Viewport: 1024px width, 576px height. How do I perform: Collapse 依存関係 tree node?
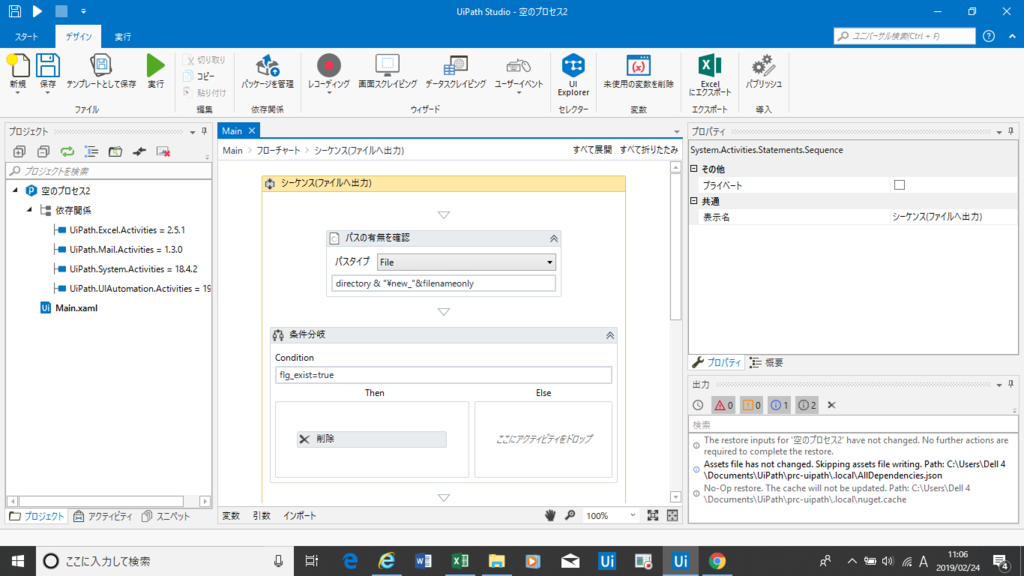click(29, 210)
